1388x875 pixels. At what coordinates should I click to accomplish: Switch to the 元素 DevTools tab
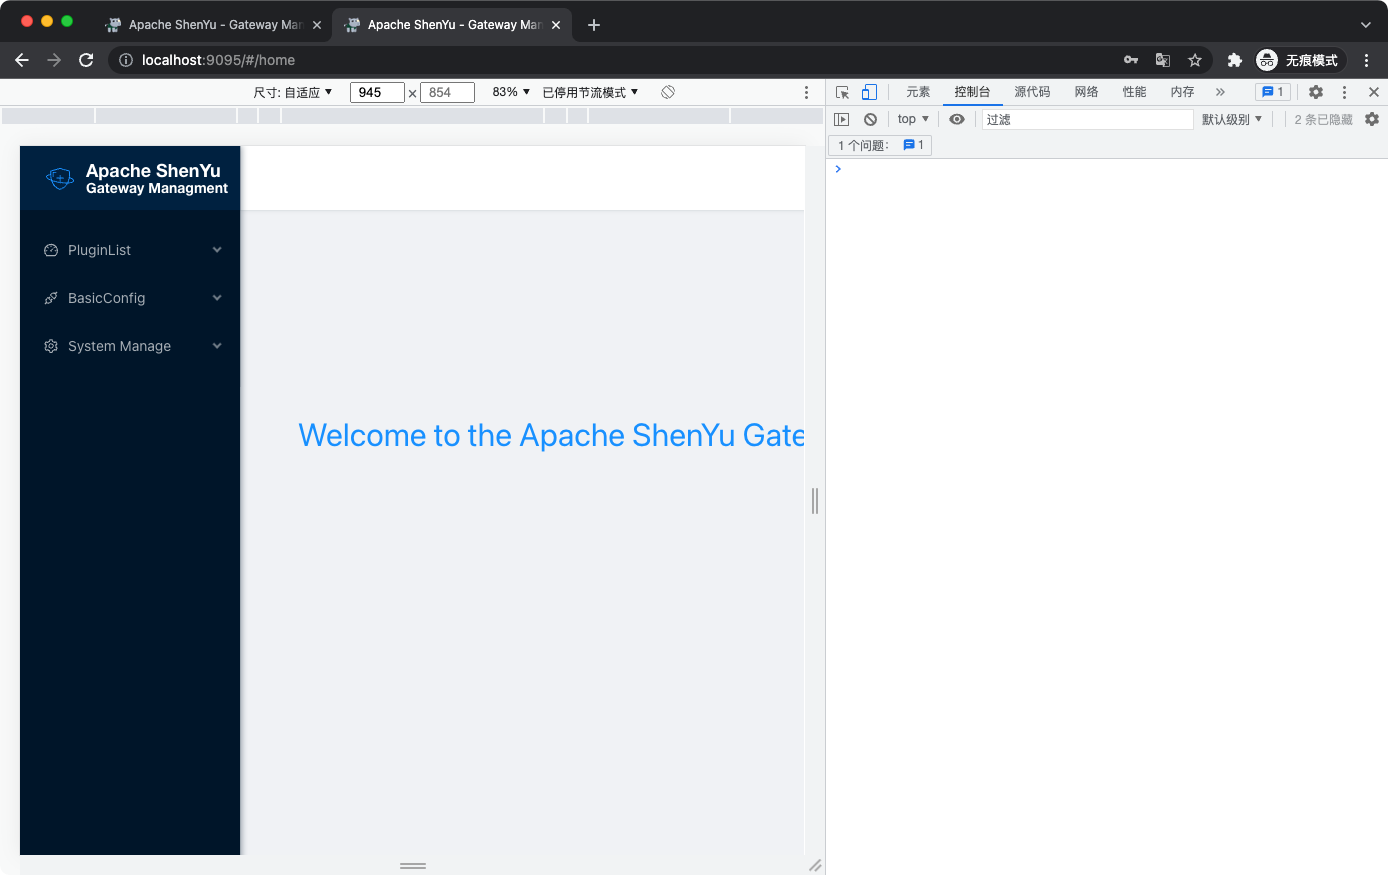pos(917,91)
